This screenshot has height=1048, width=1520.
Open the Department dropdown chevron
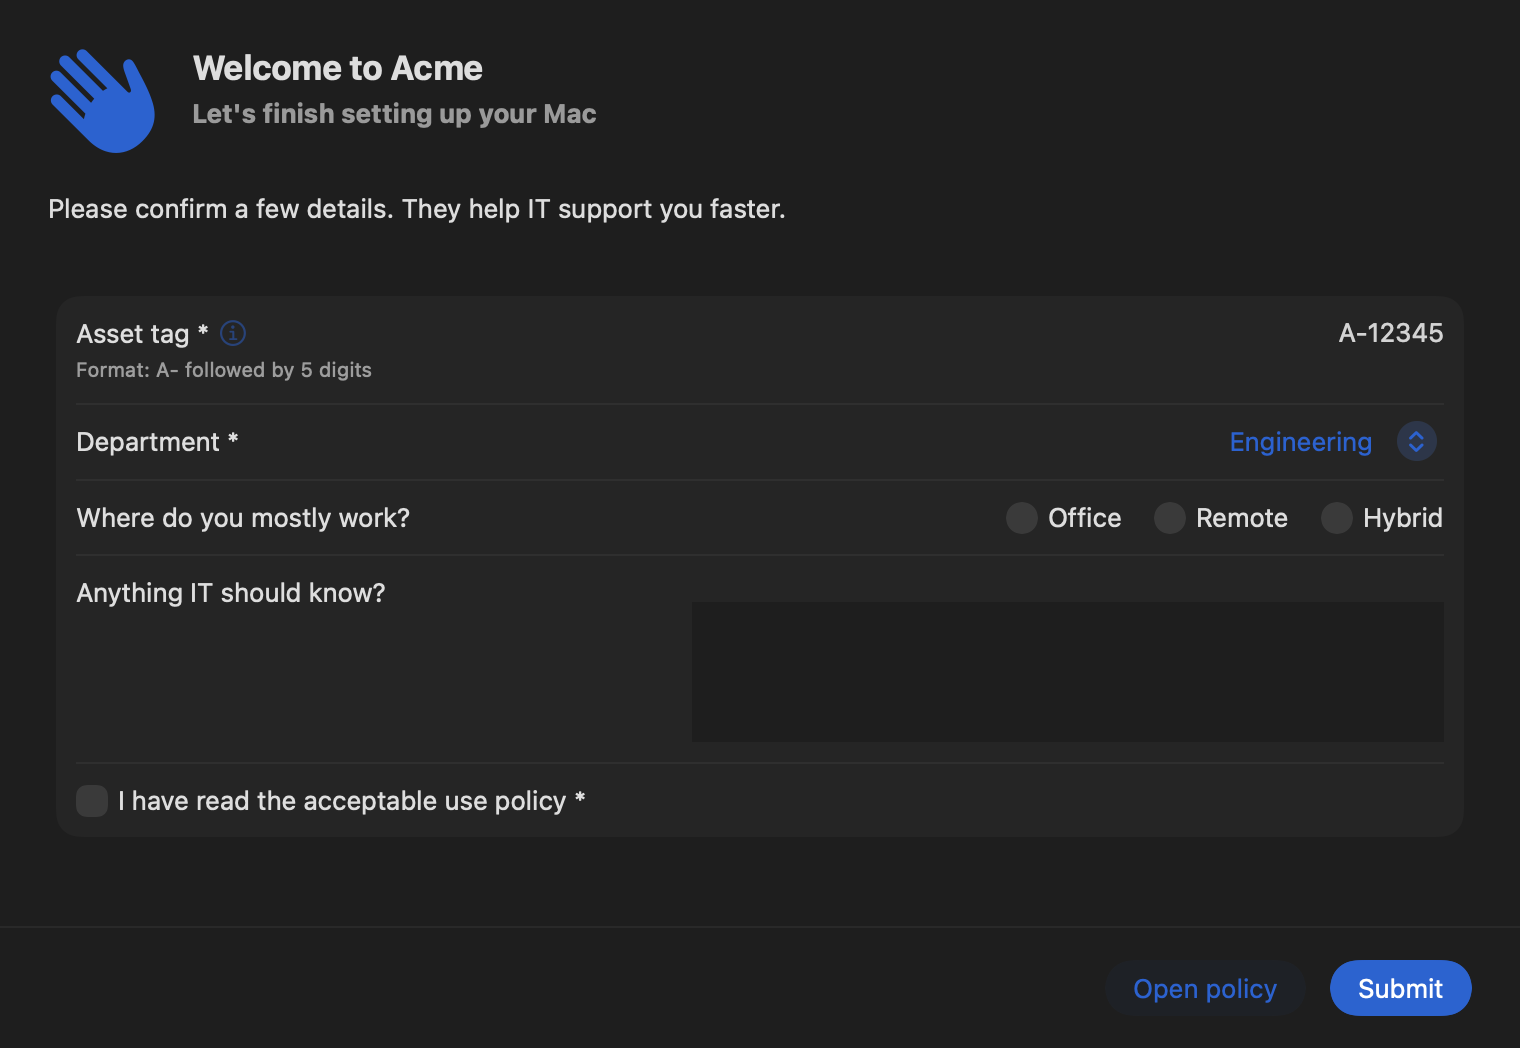point(1416,442)
